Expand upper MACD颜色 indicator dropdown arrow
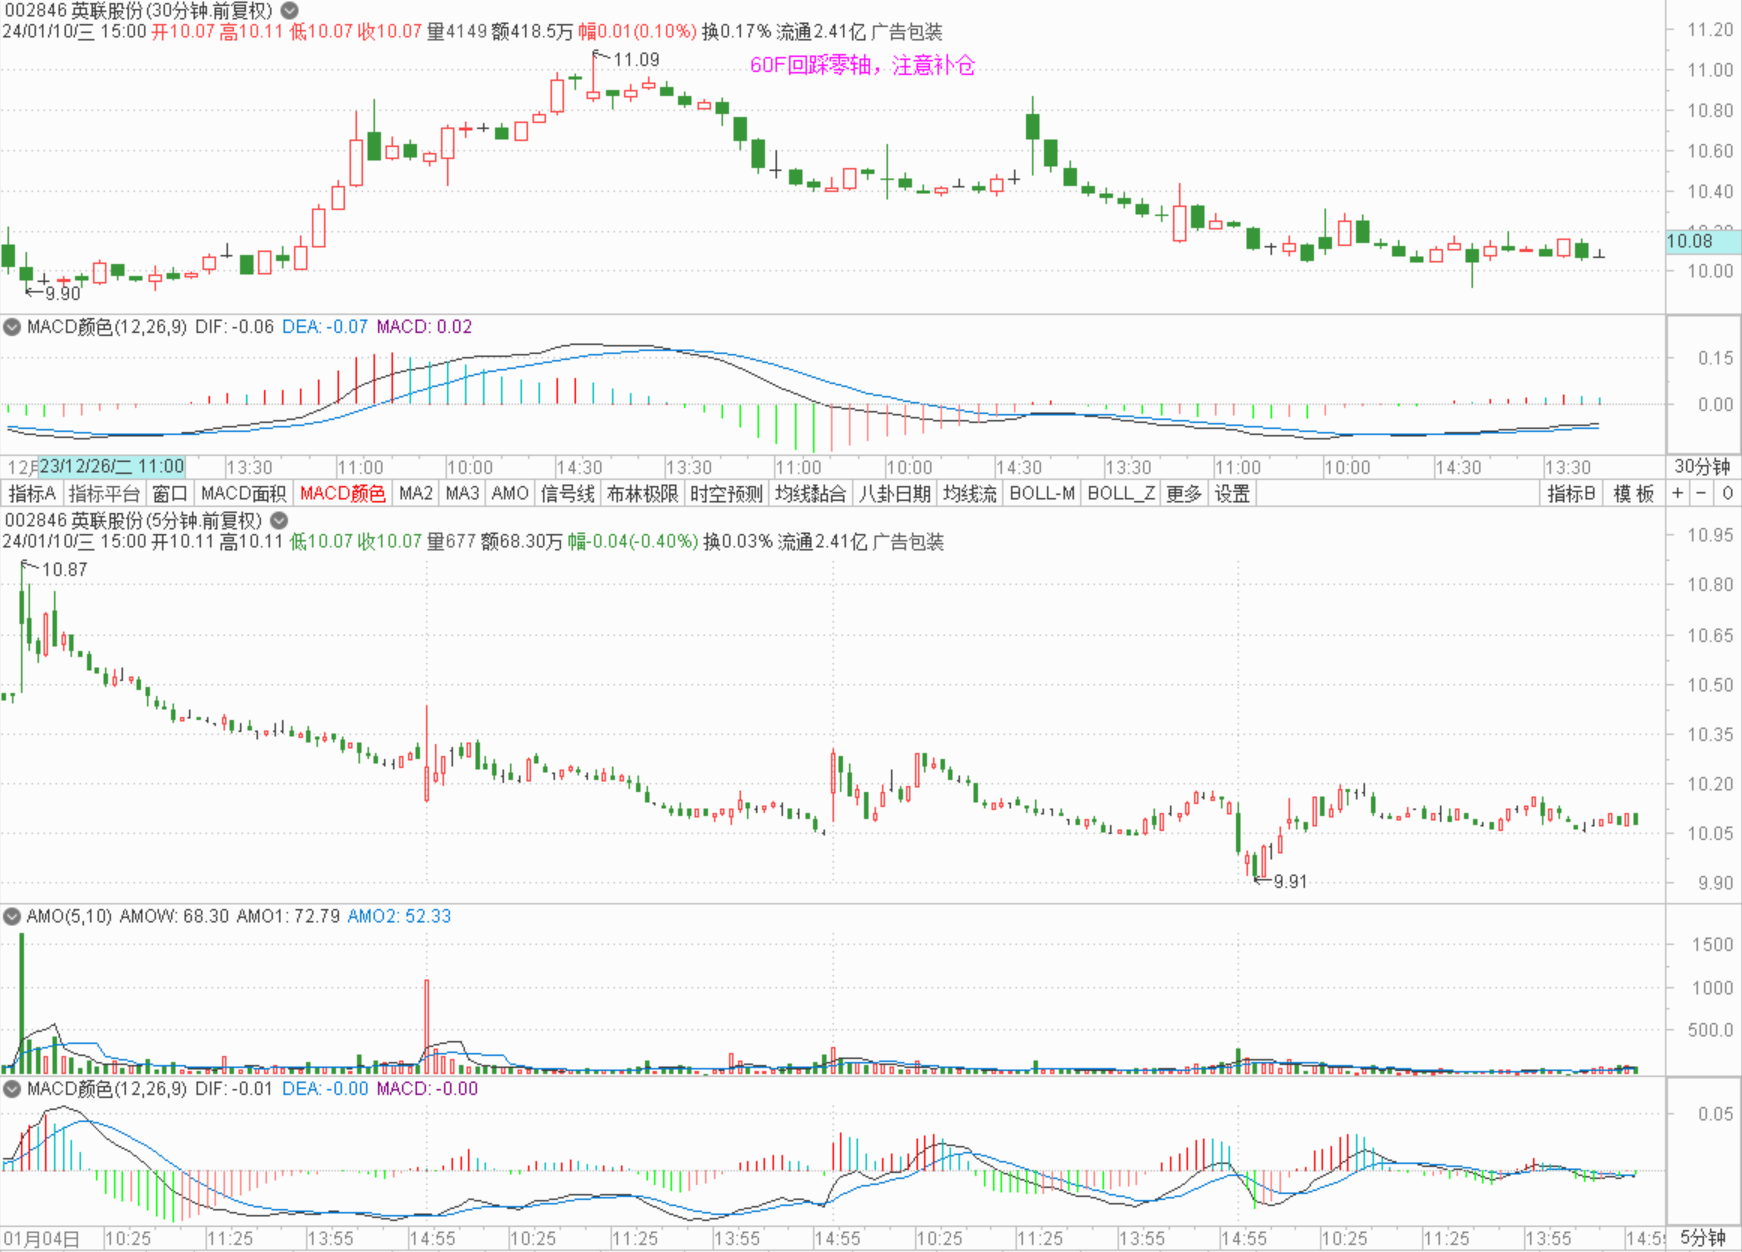The width and height of the screenshot is (1742, 1252). [12, 326]
